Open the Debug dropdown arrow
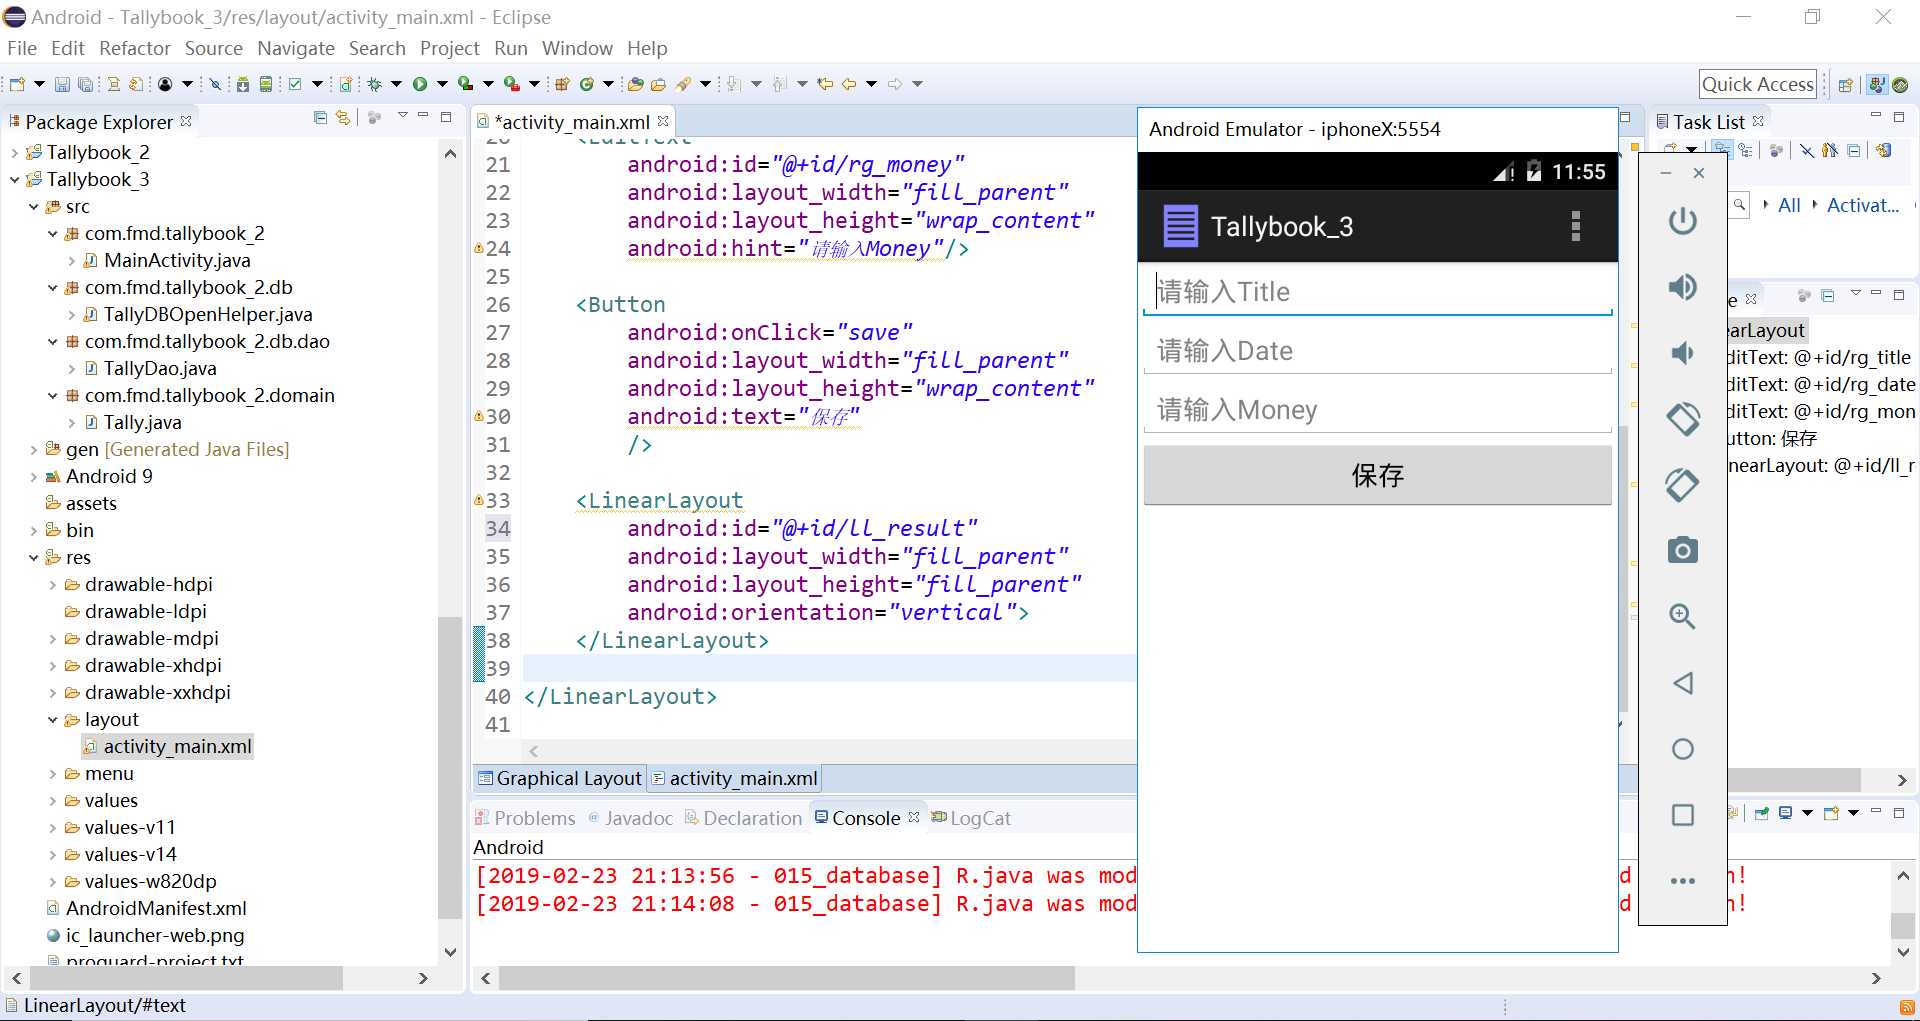The width and height of the screenshot is (1920, 1021). (396, 84)
